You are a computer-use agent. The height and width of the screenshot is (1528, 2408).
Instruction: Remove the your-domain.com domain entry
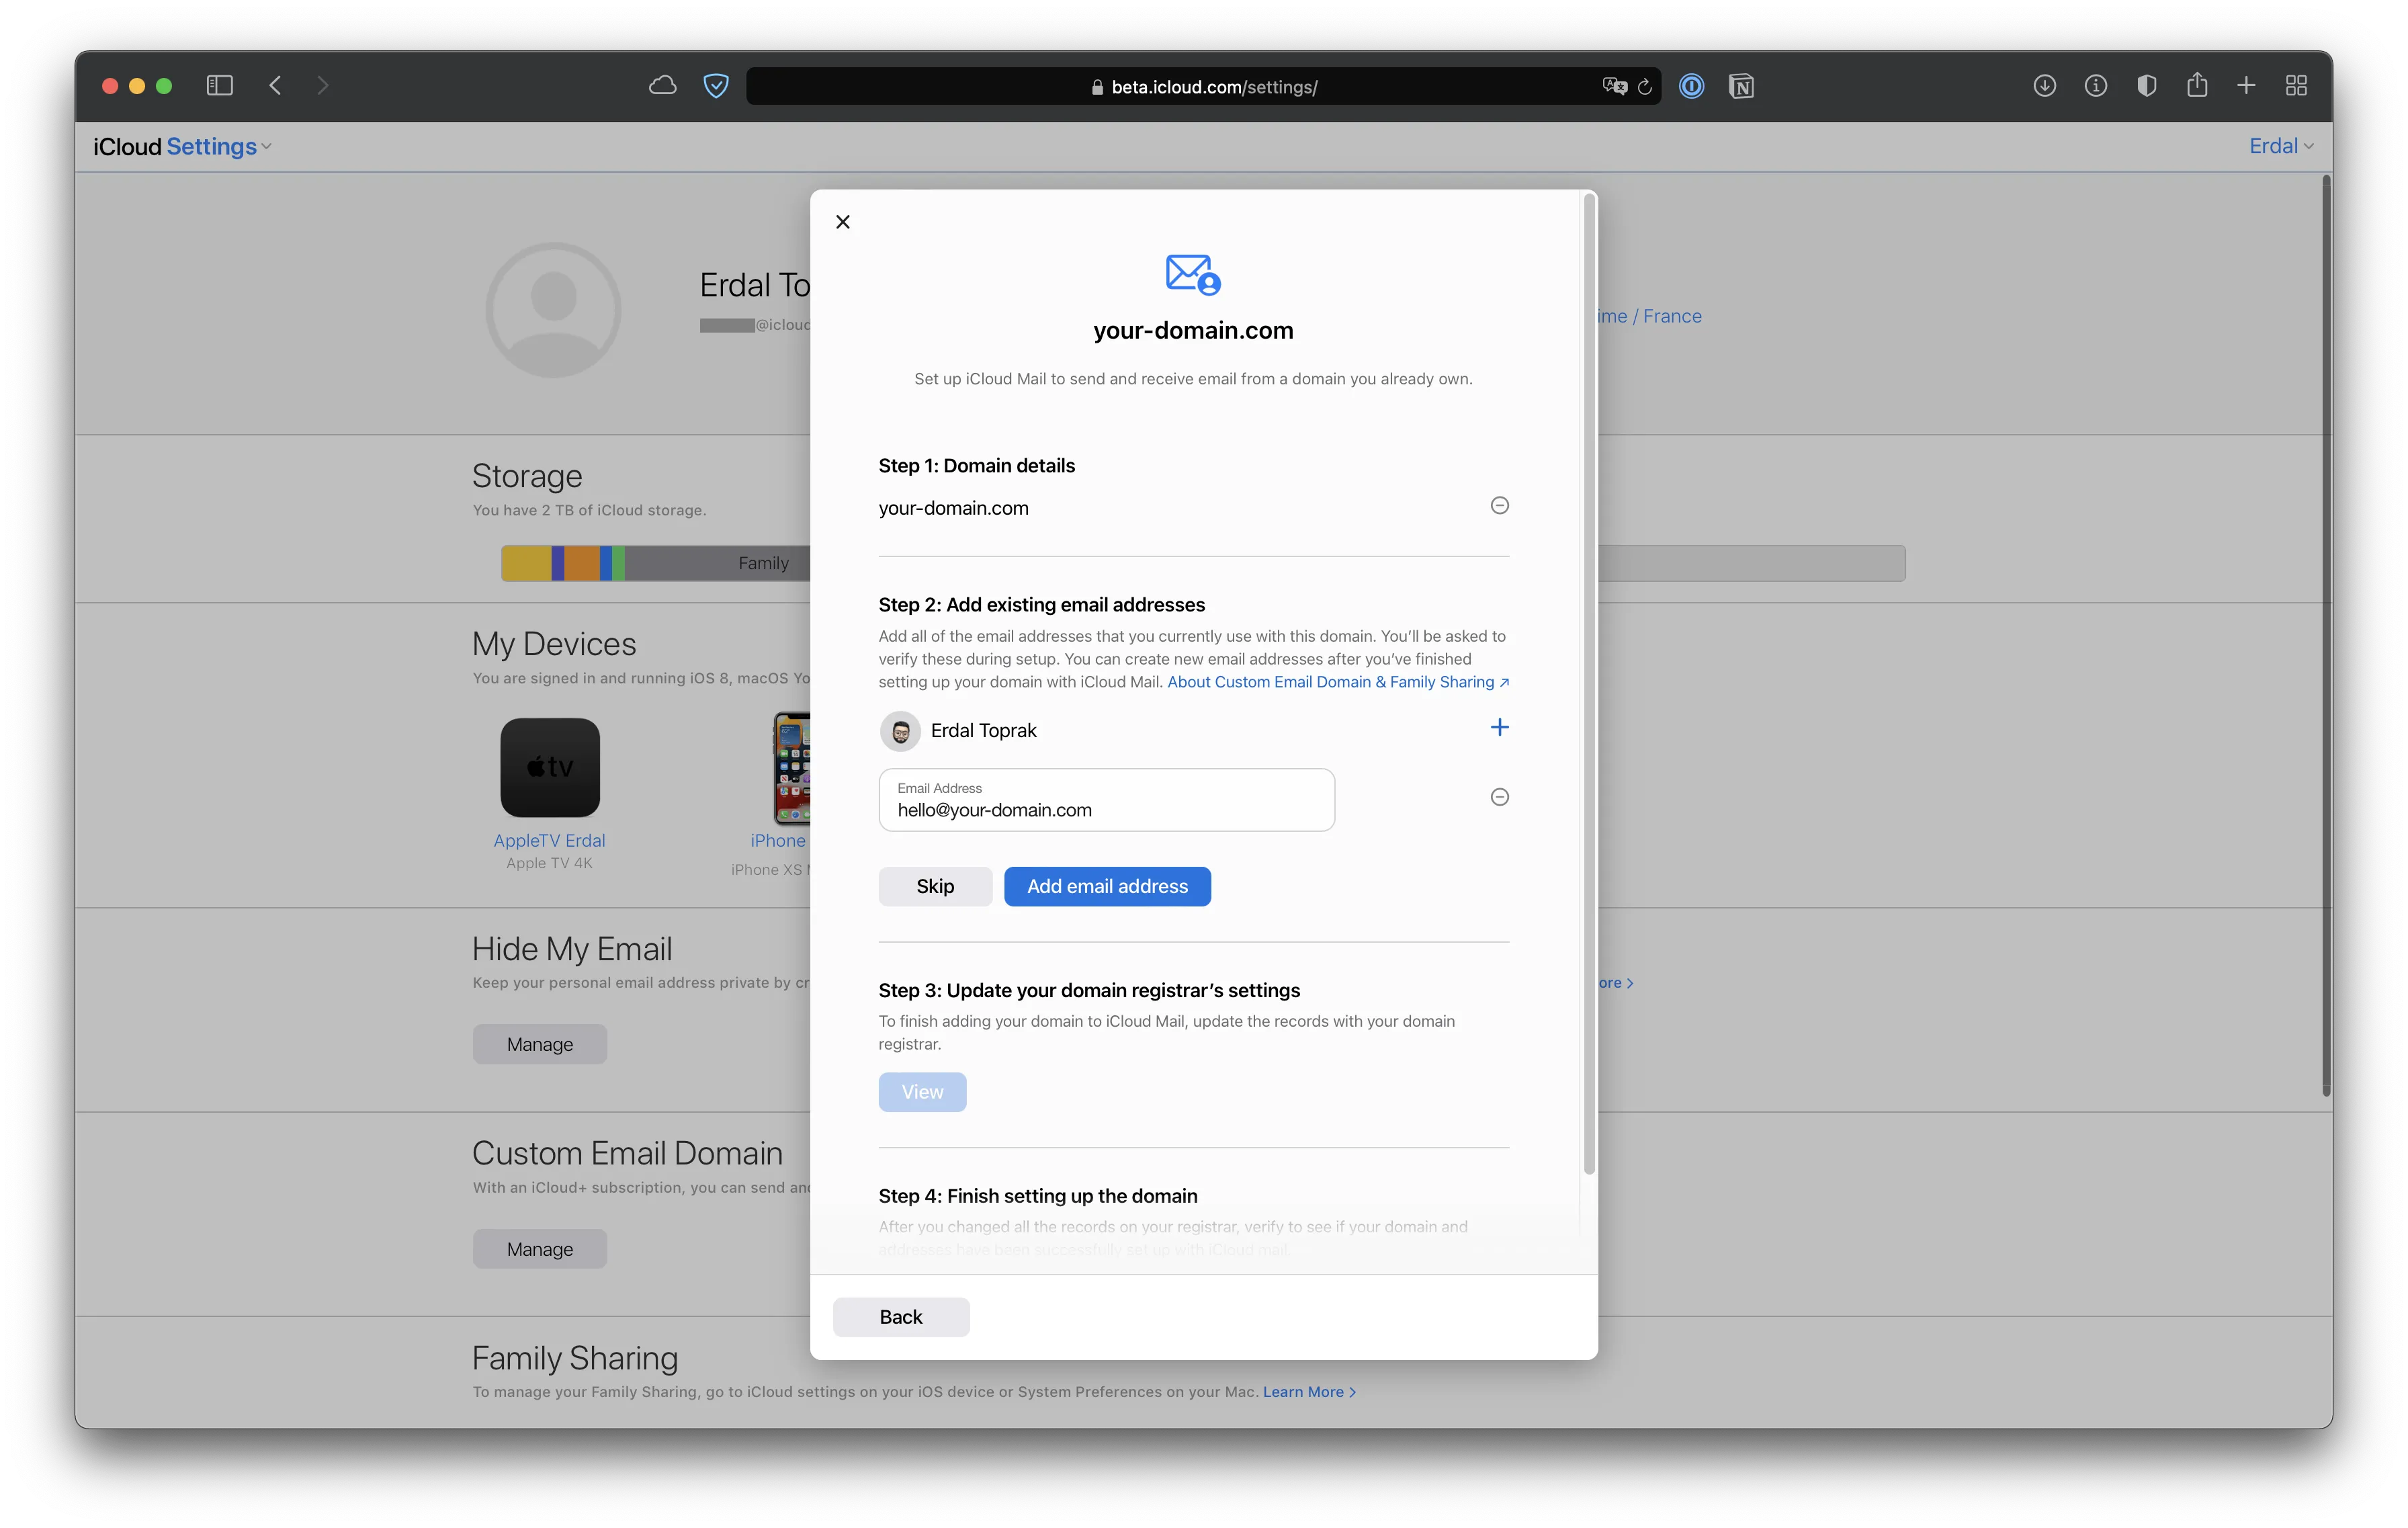[x=1499, y=505]
